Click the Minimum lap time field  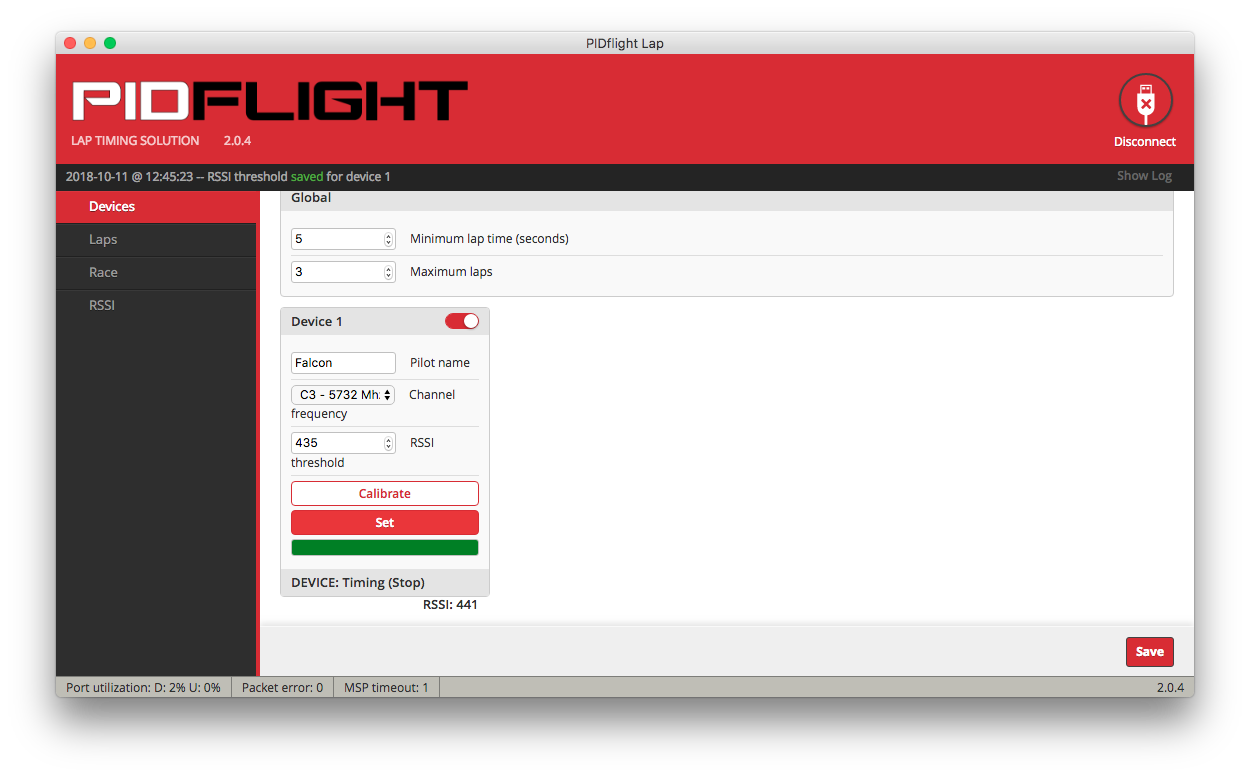pyautogui.click(x=336, y=240)
